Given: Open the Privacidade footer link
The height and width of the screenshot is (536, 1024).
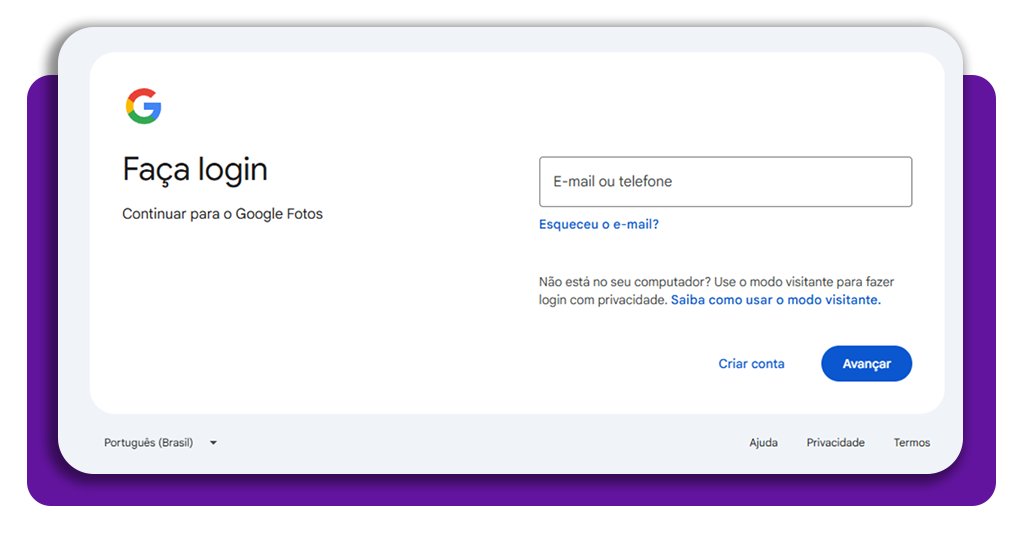Looking at the screenshot, I should point(835,443).
